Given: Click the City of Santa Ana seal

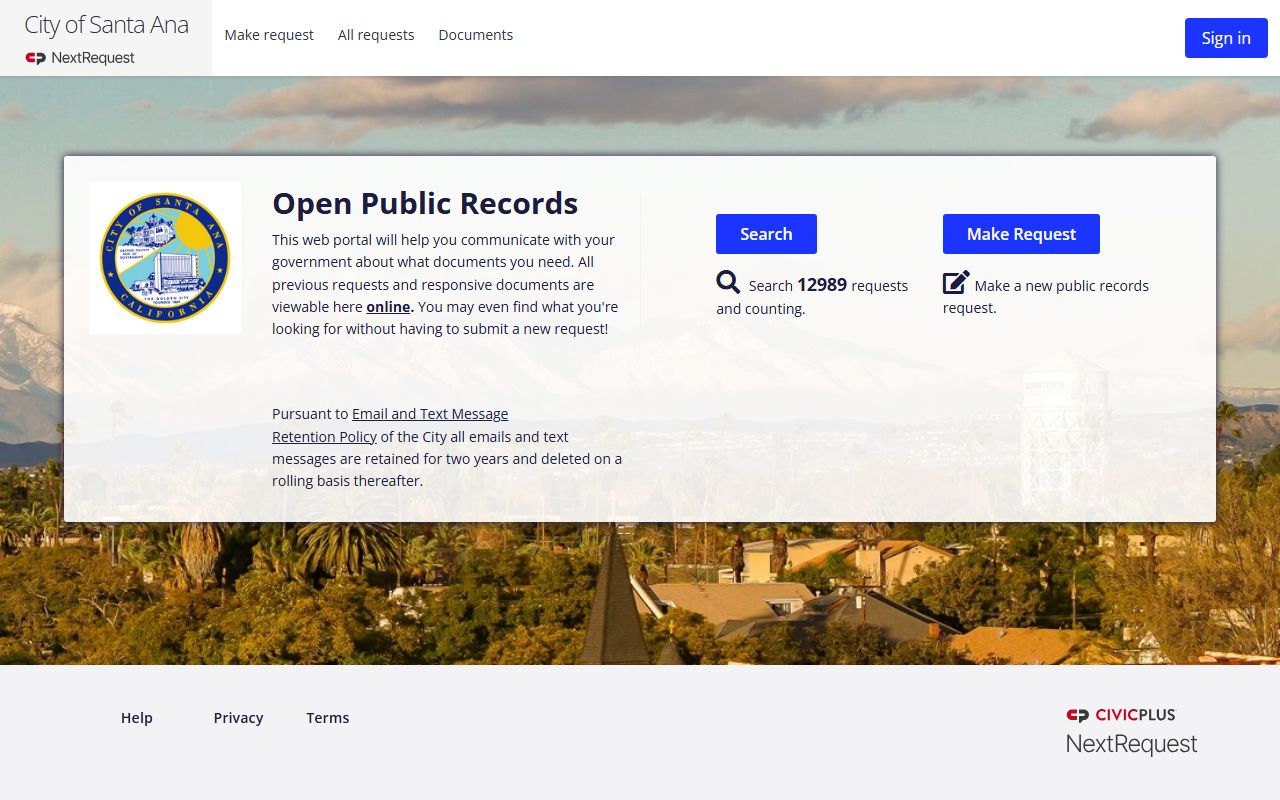Looking at the screenshot, I should click(165, 258).
